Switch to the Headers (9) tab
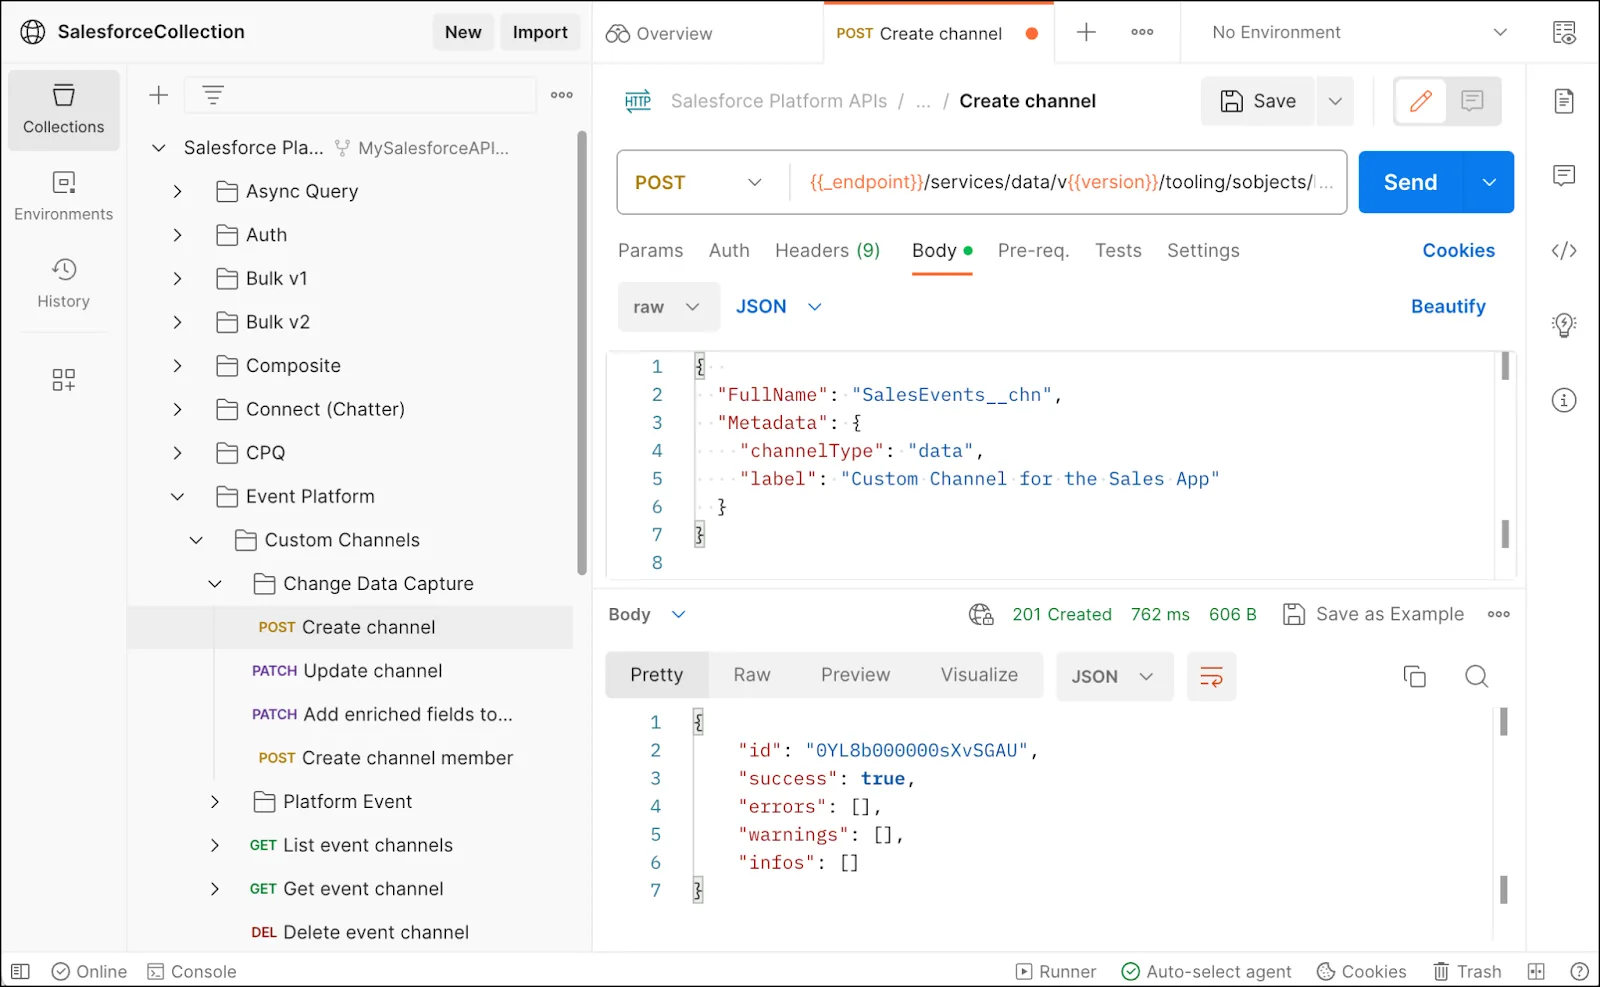The image size is (1600, 987). (827, 250)
